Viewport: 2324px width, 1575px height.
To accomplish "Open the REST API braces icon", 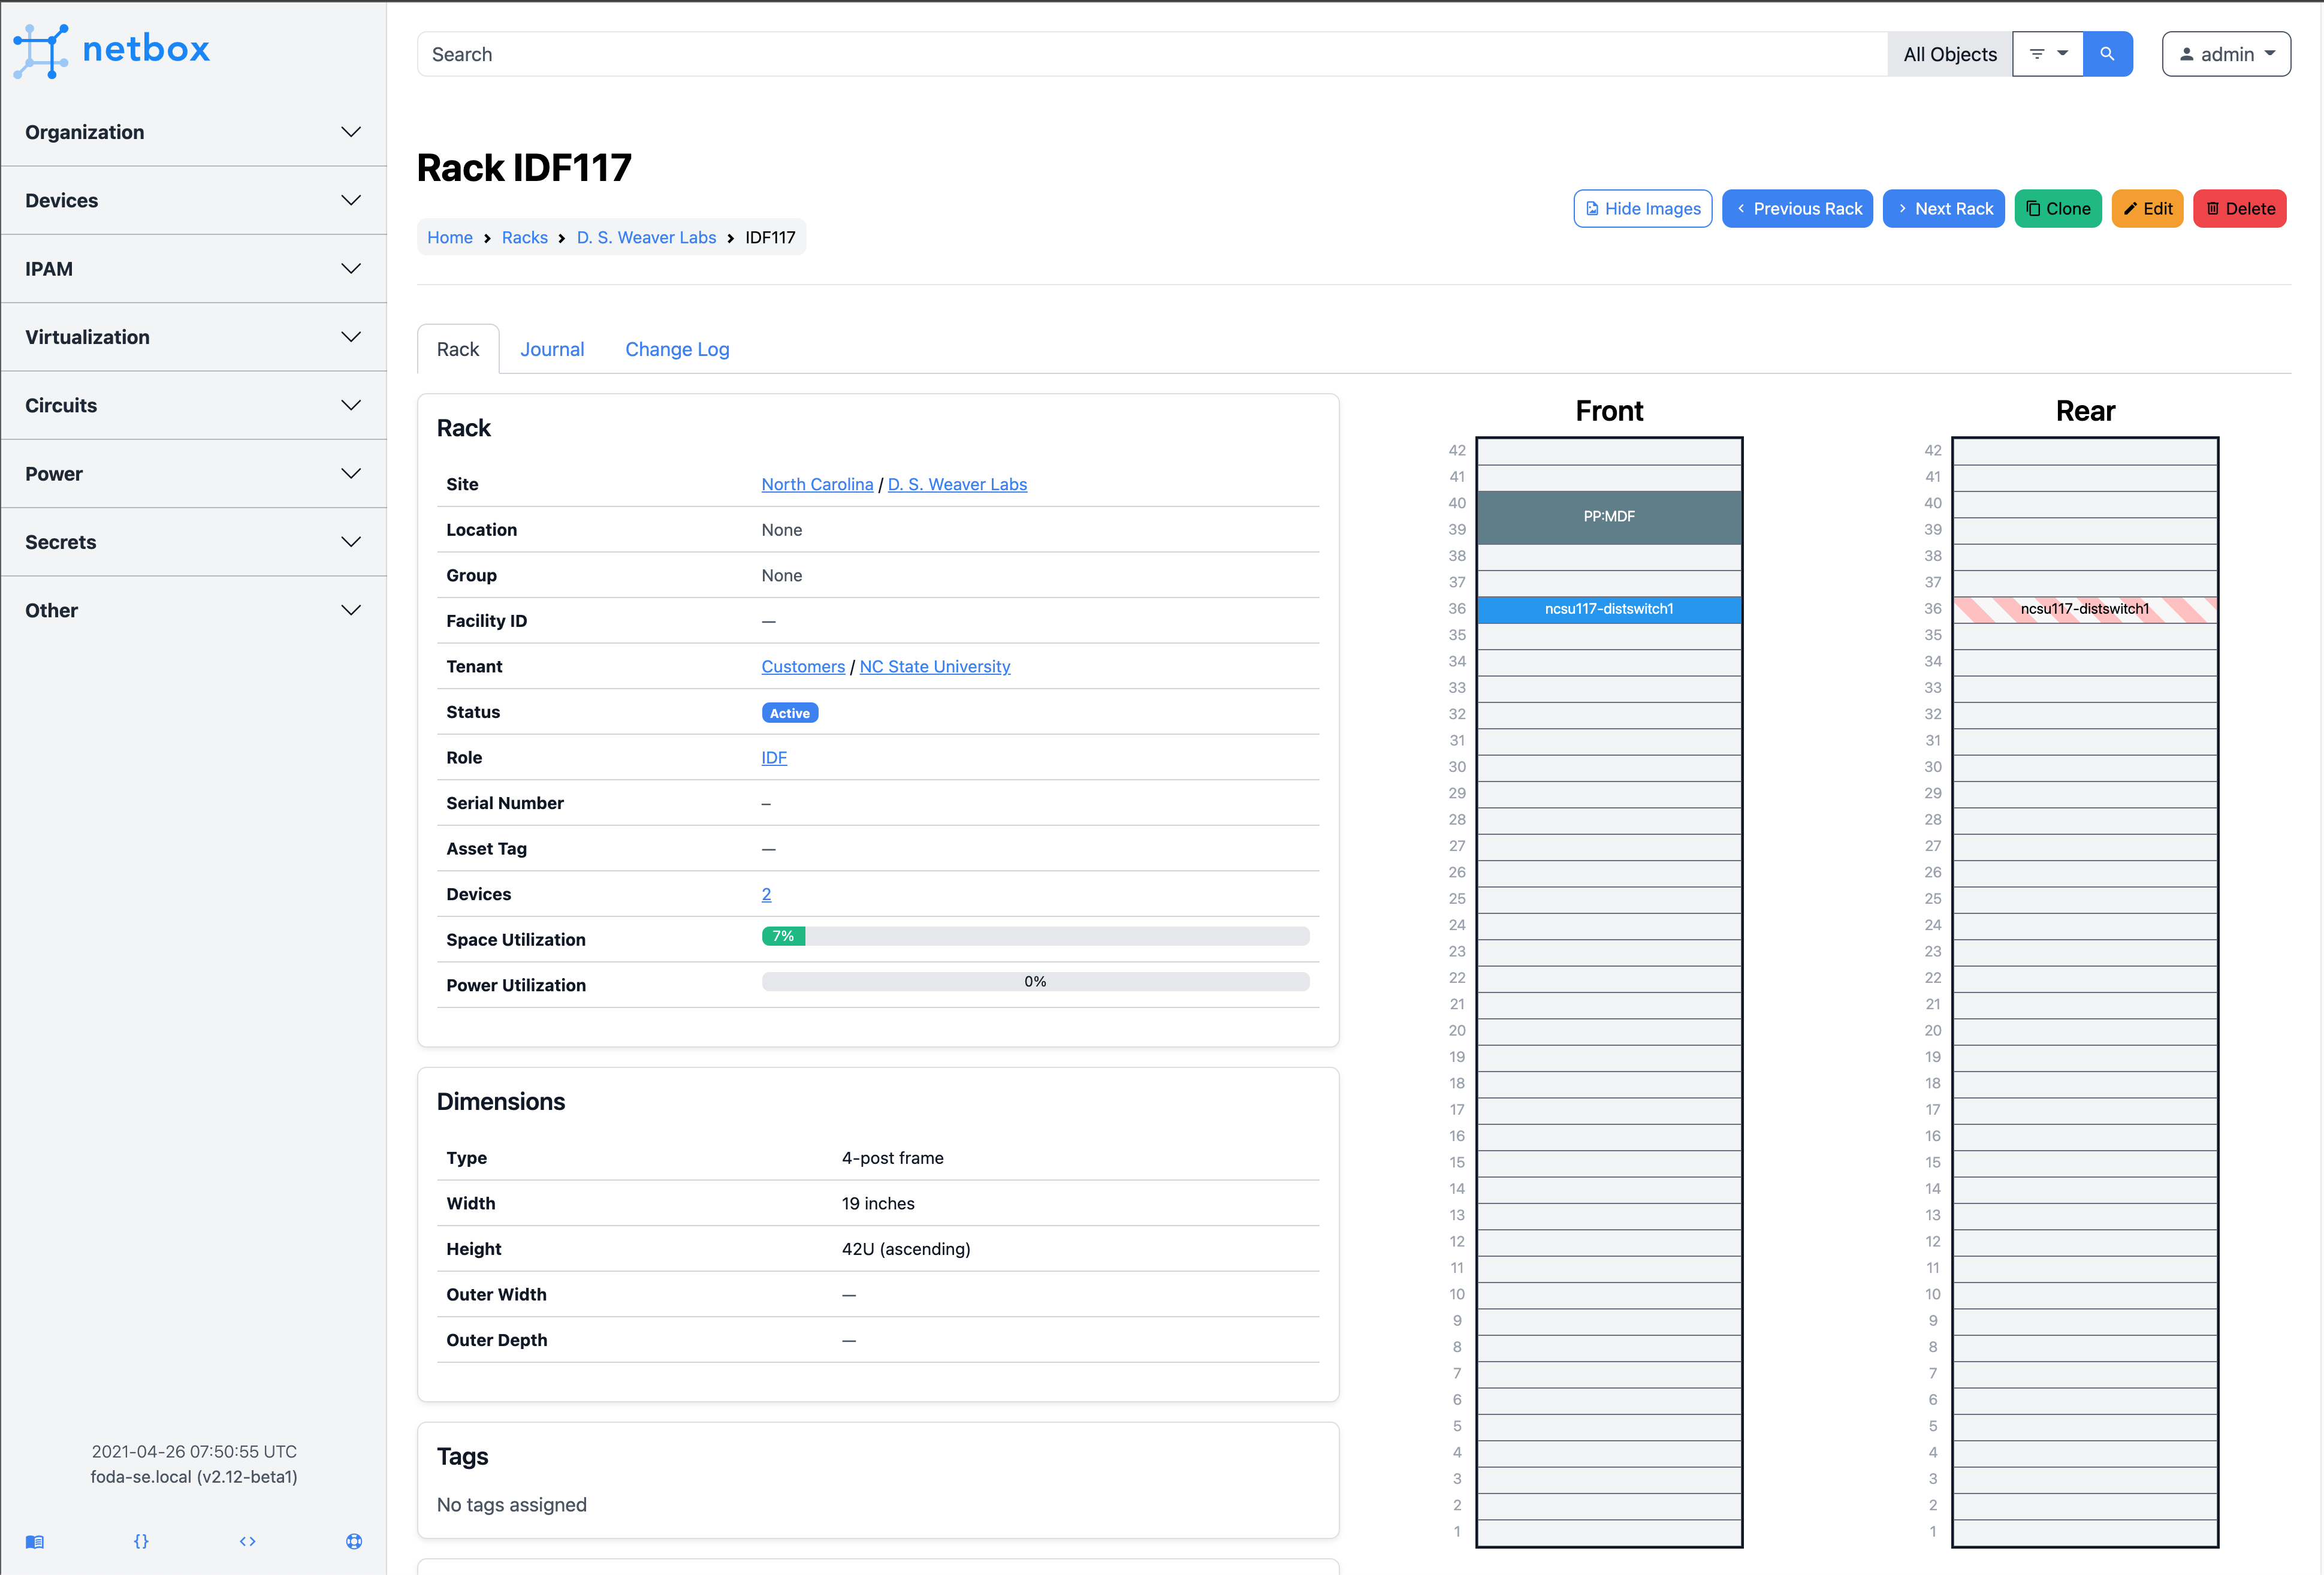I will [141, 1541].
